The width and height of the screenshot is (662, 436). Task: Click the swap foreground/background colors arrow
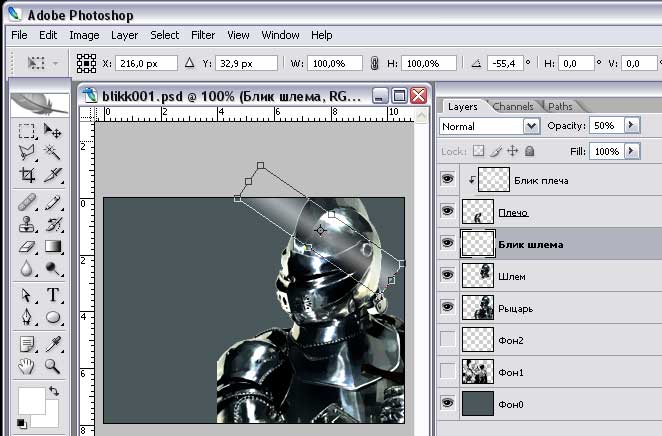click(x=54, y=391)
